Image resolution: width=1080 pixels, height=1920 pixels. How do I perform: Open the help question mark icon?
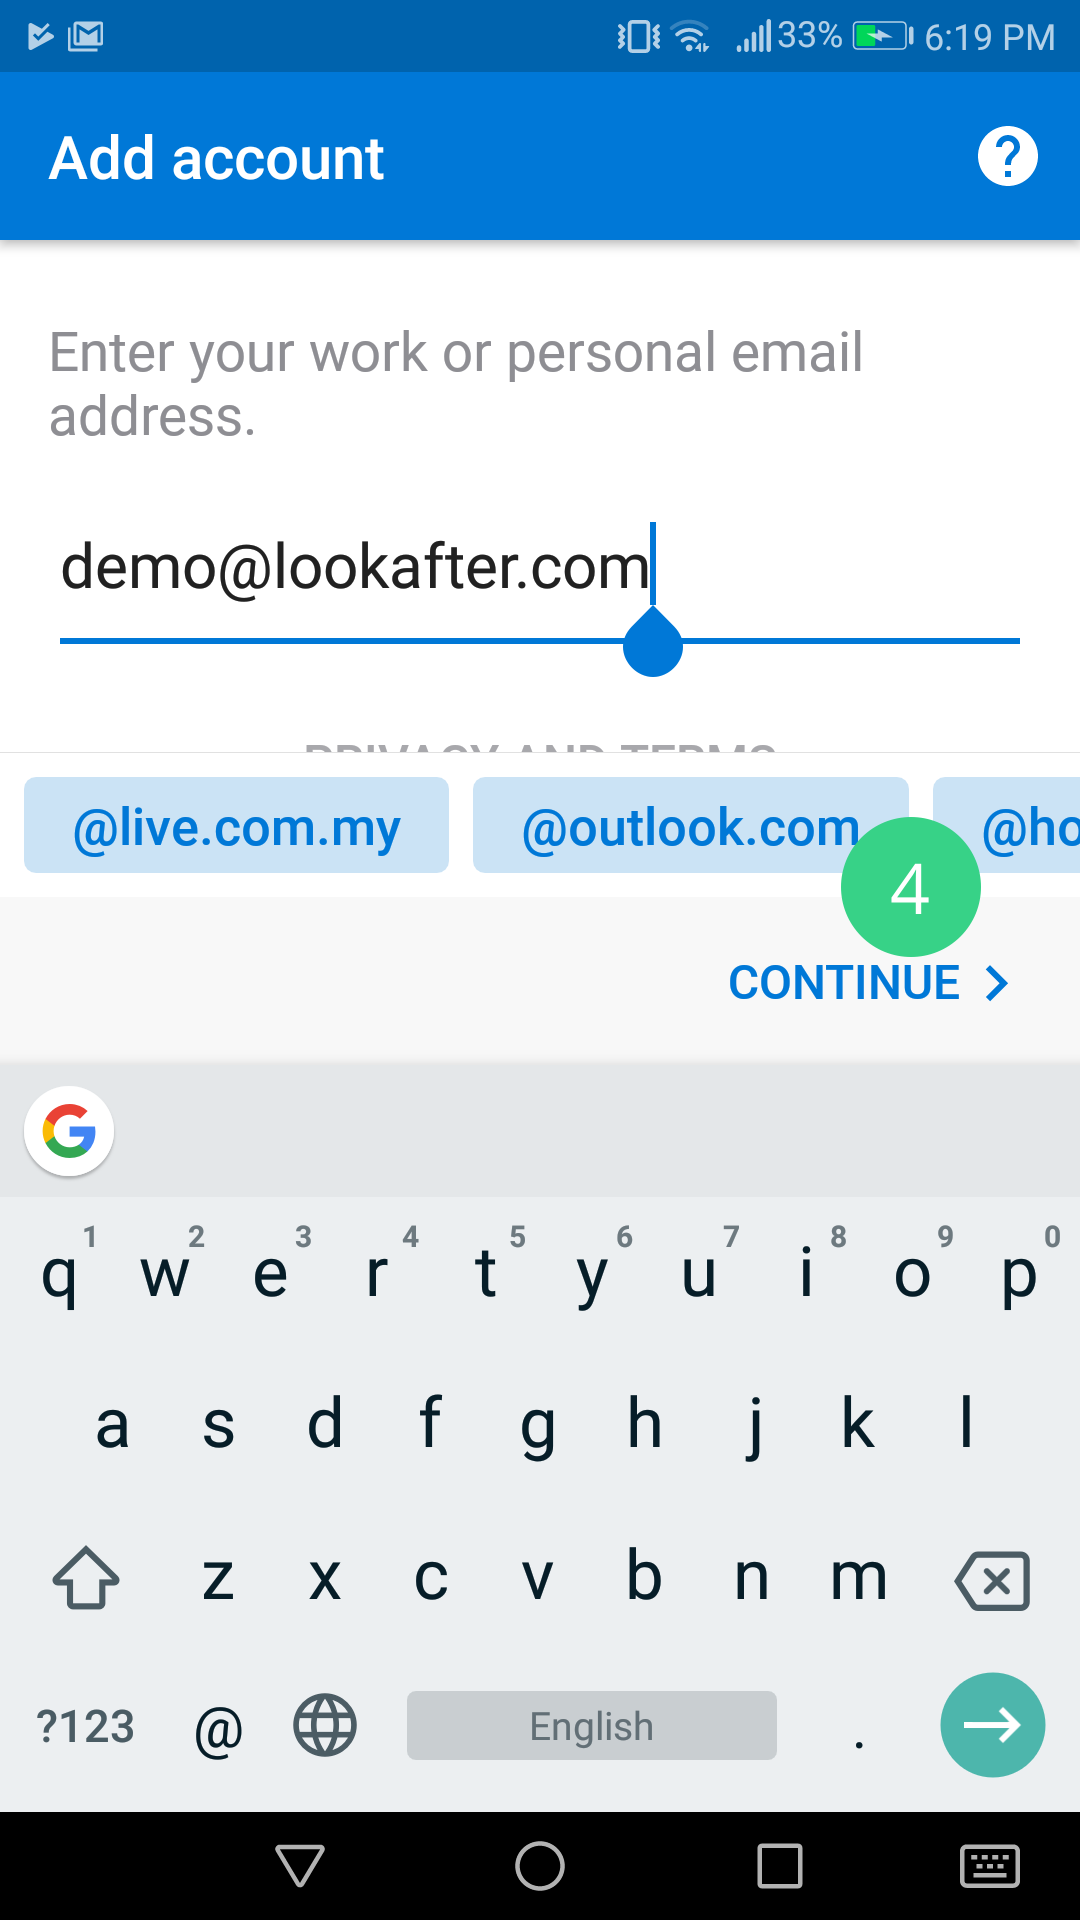tap(1007, 157)
